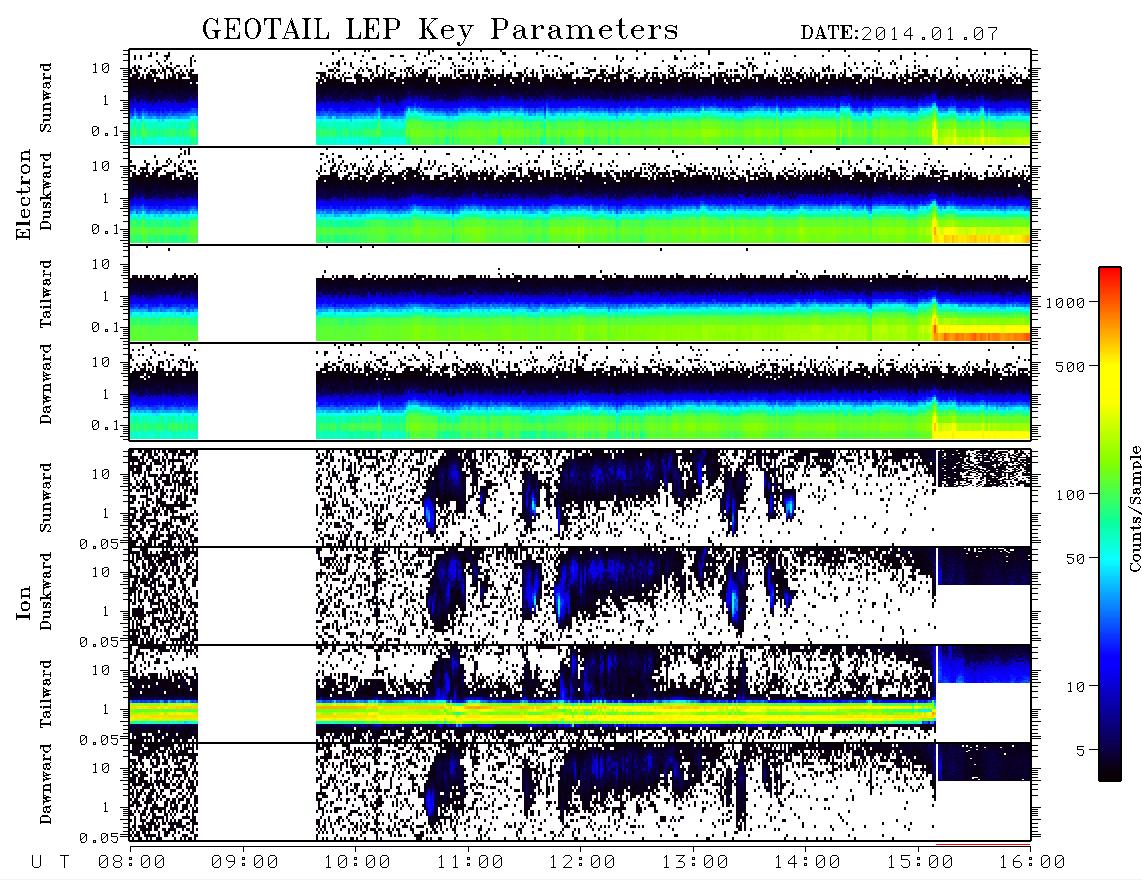This screenshot has height=880, width=1142.
Task: Select the Electron Dawnward panel label
Action: click(46, 384)
